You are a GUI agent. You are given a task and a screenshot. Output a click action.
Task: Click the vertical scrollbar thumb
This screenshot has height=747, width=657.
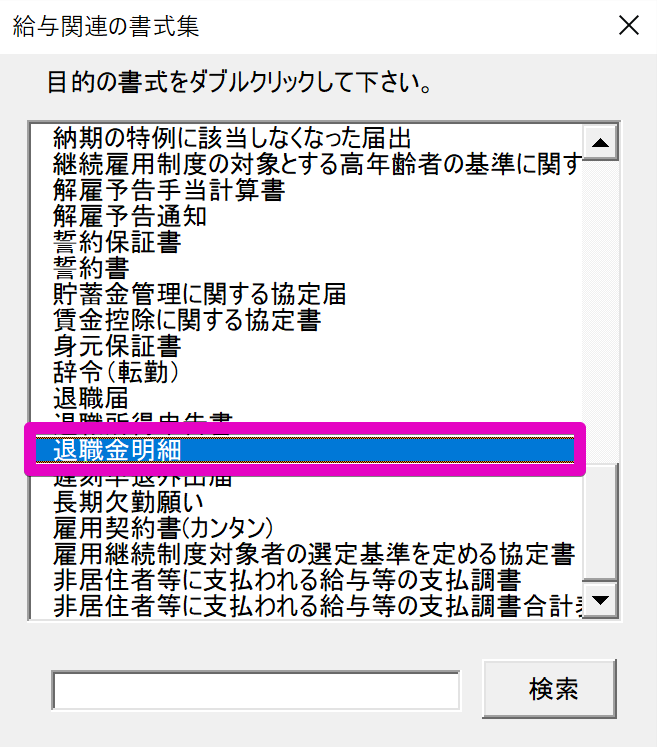click(x=600, y=521)
